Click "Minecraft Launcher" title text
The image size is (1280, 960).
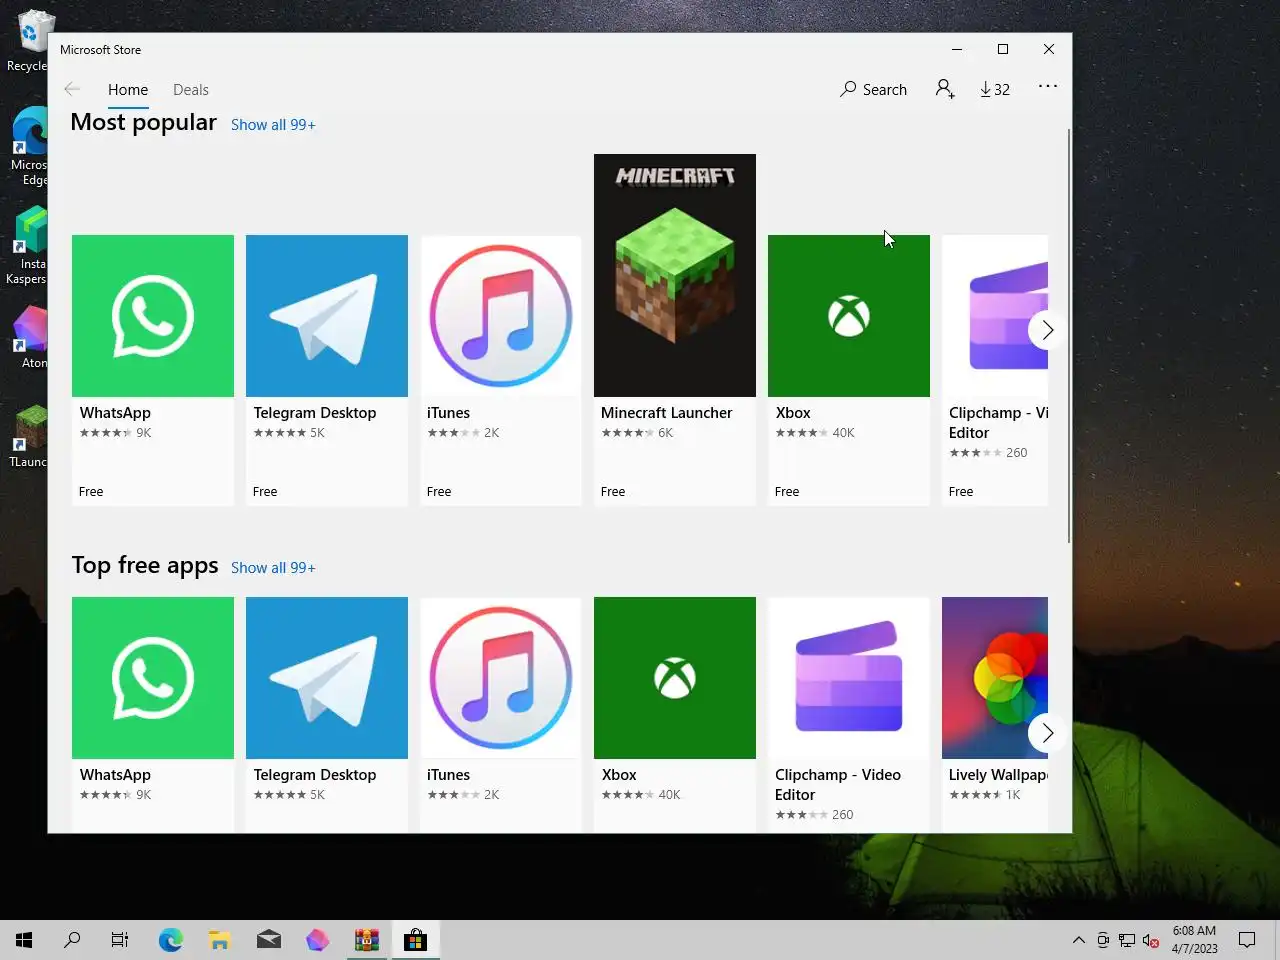666,413
